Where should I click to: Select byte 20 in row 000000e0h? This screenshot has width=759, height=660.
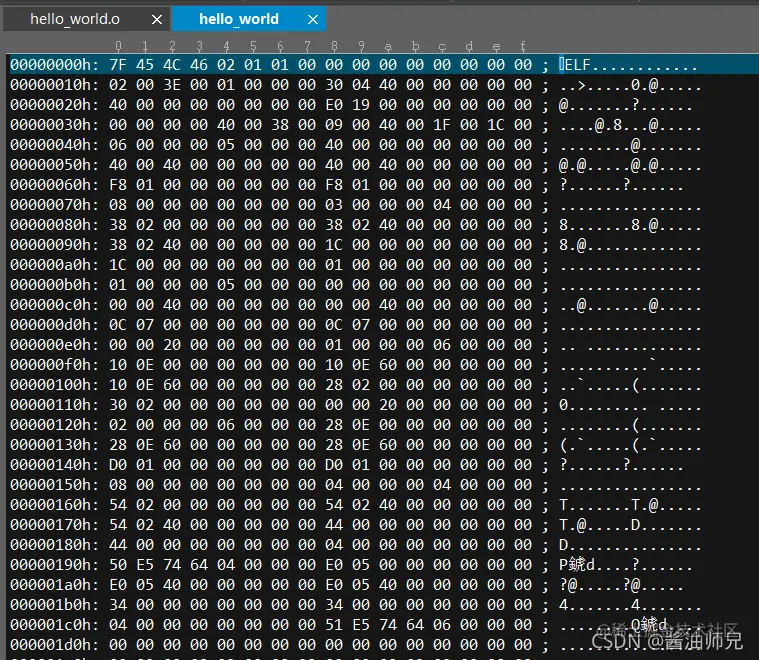172,345
